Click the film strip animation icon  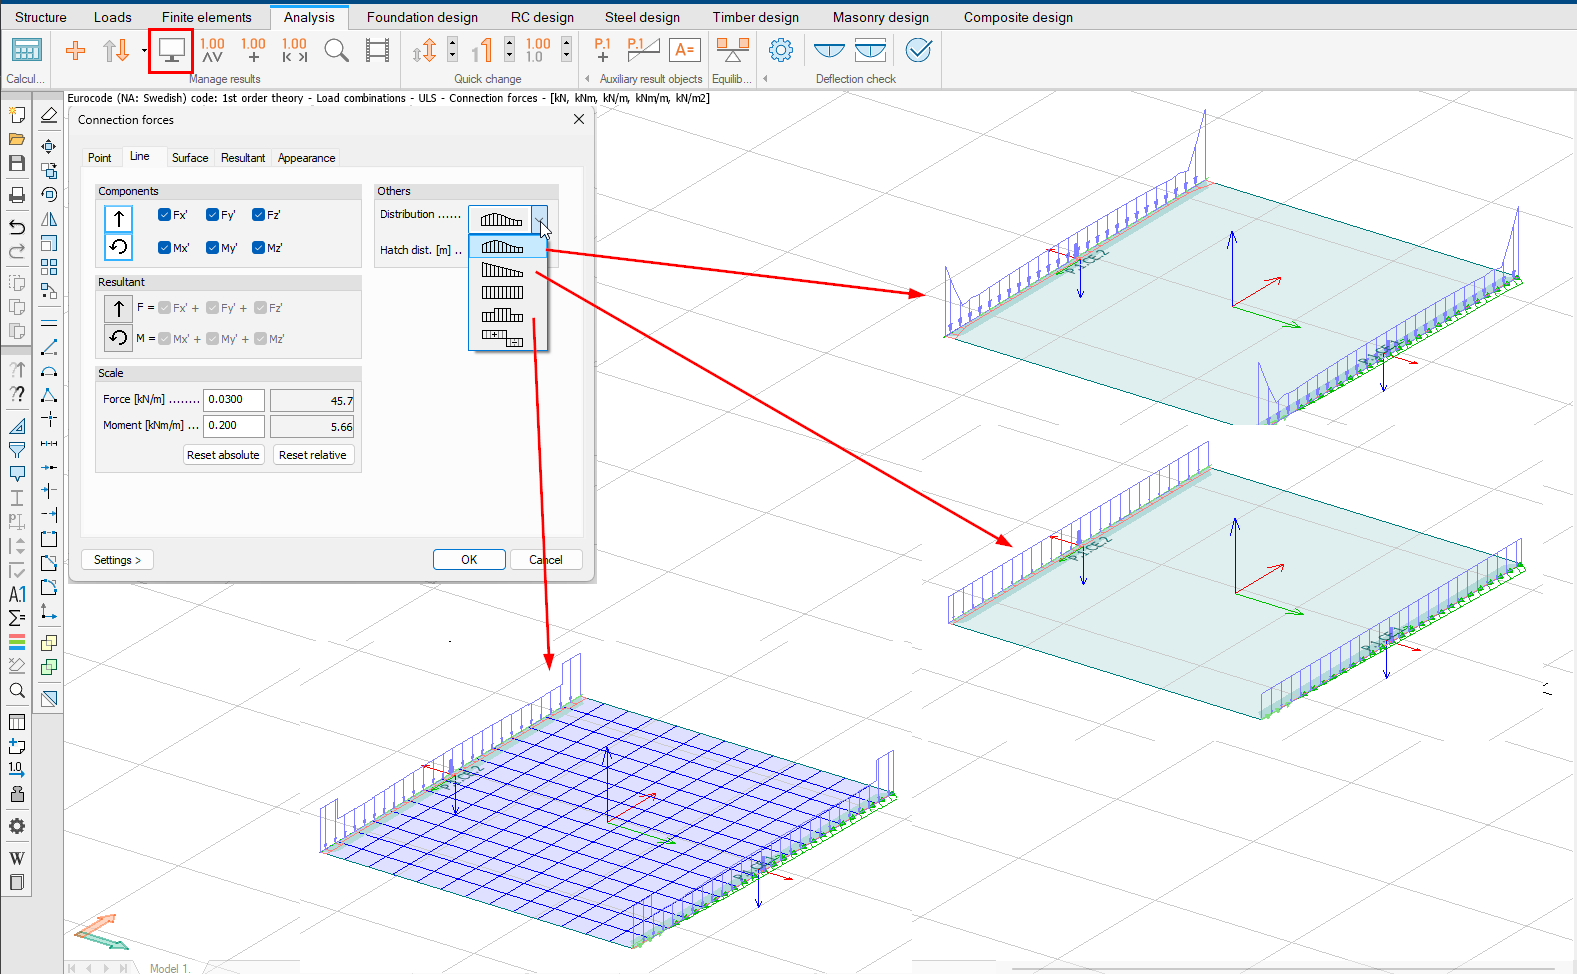pyautogui.click(x=377, y=50)
